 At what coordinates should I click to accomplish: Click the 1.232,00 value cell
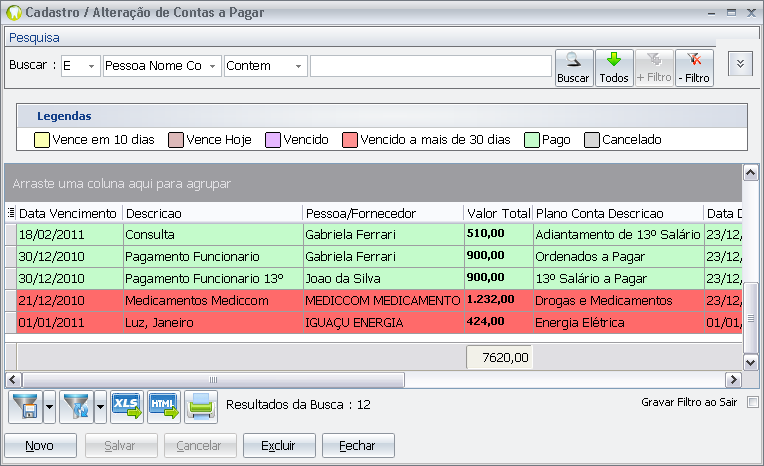(498, 300)
